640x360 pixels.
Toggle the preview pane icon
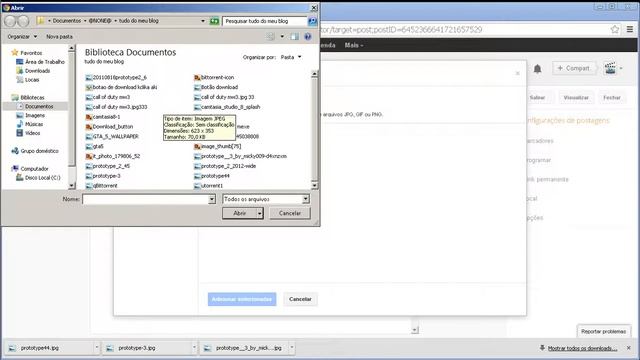click(294, 37)
